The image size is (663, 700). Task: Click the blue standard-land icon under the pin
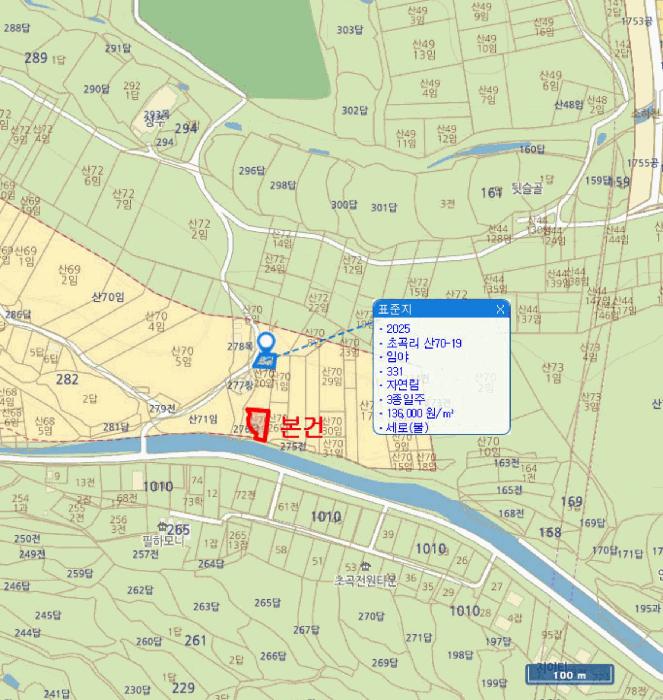pyautogui.click(x=266, y=359)
